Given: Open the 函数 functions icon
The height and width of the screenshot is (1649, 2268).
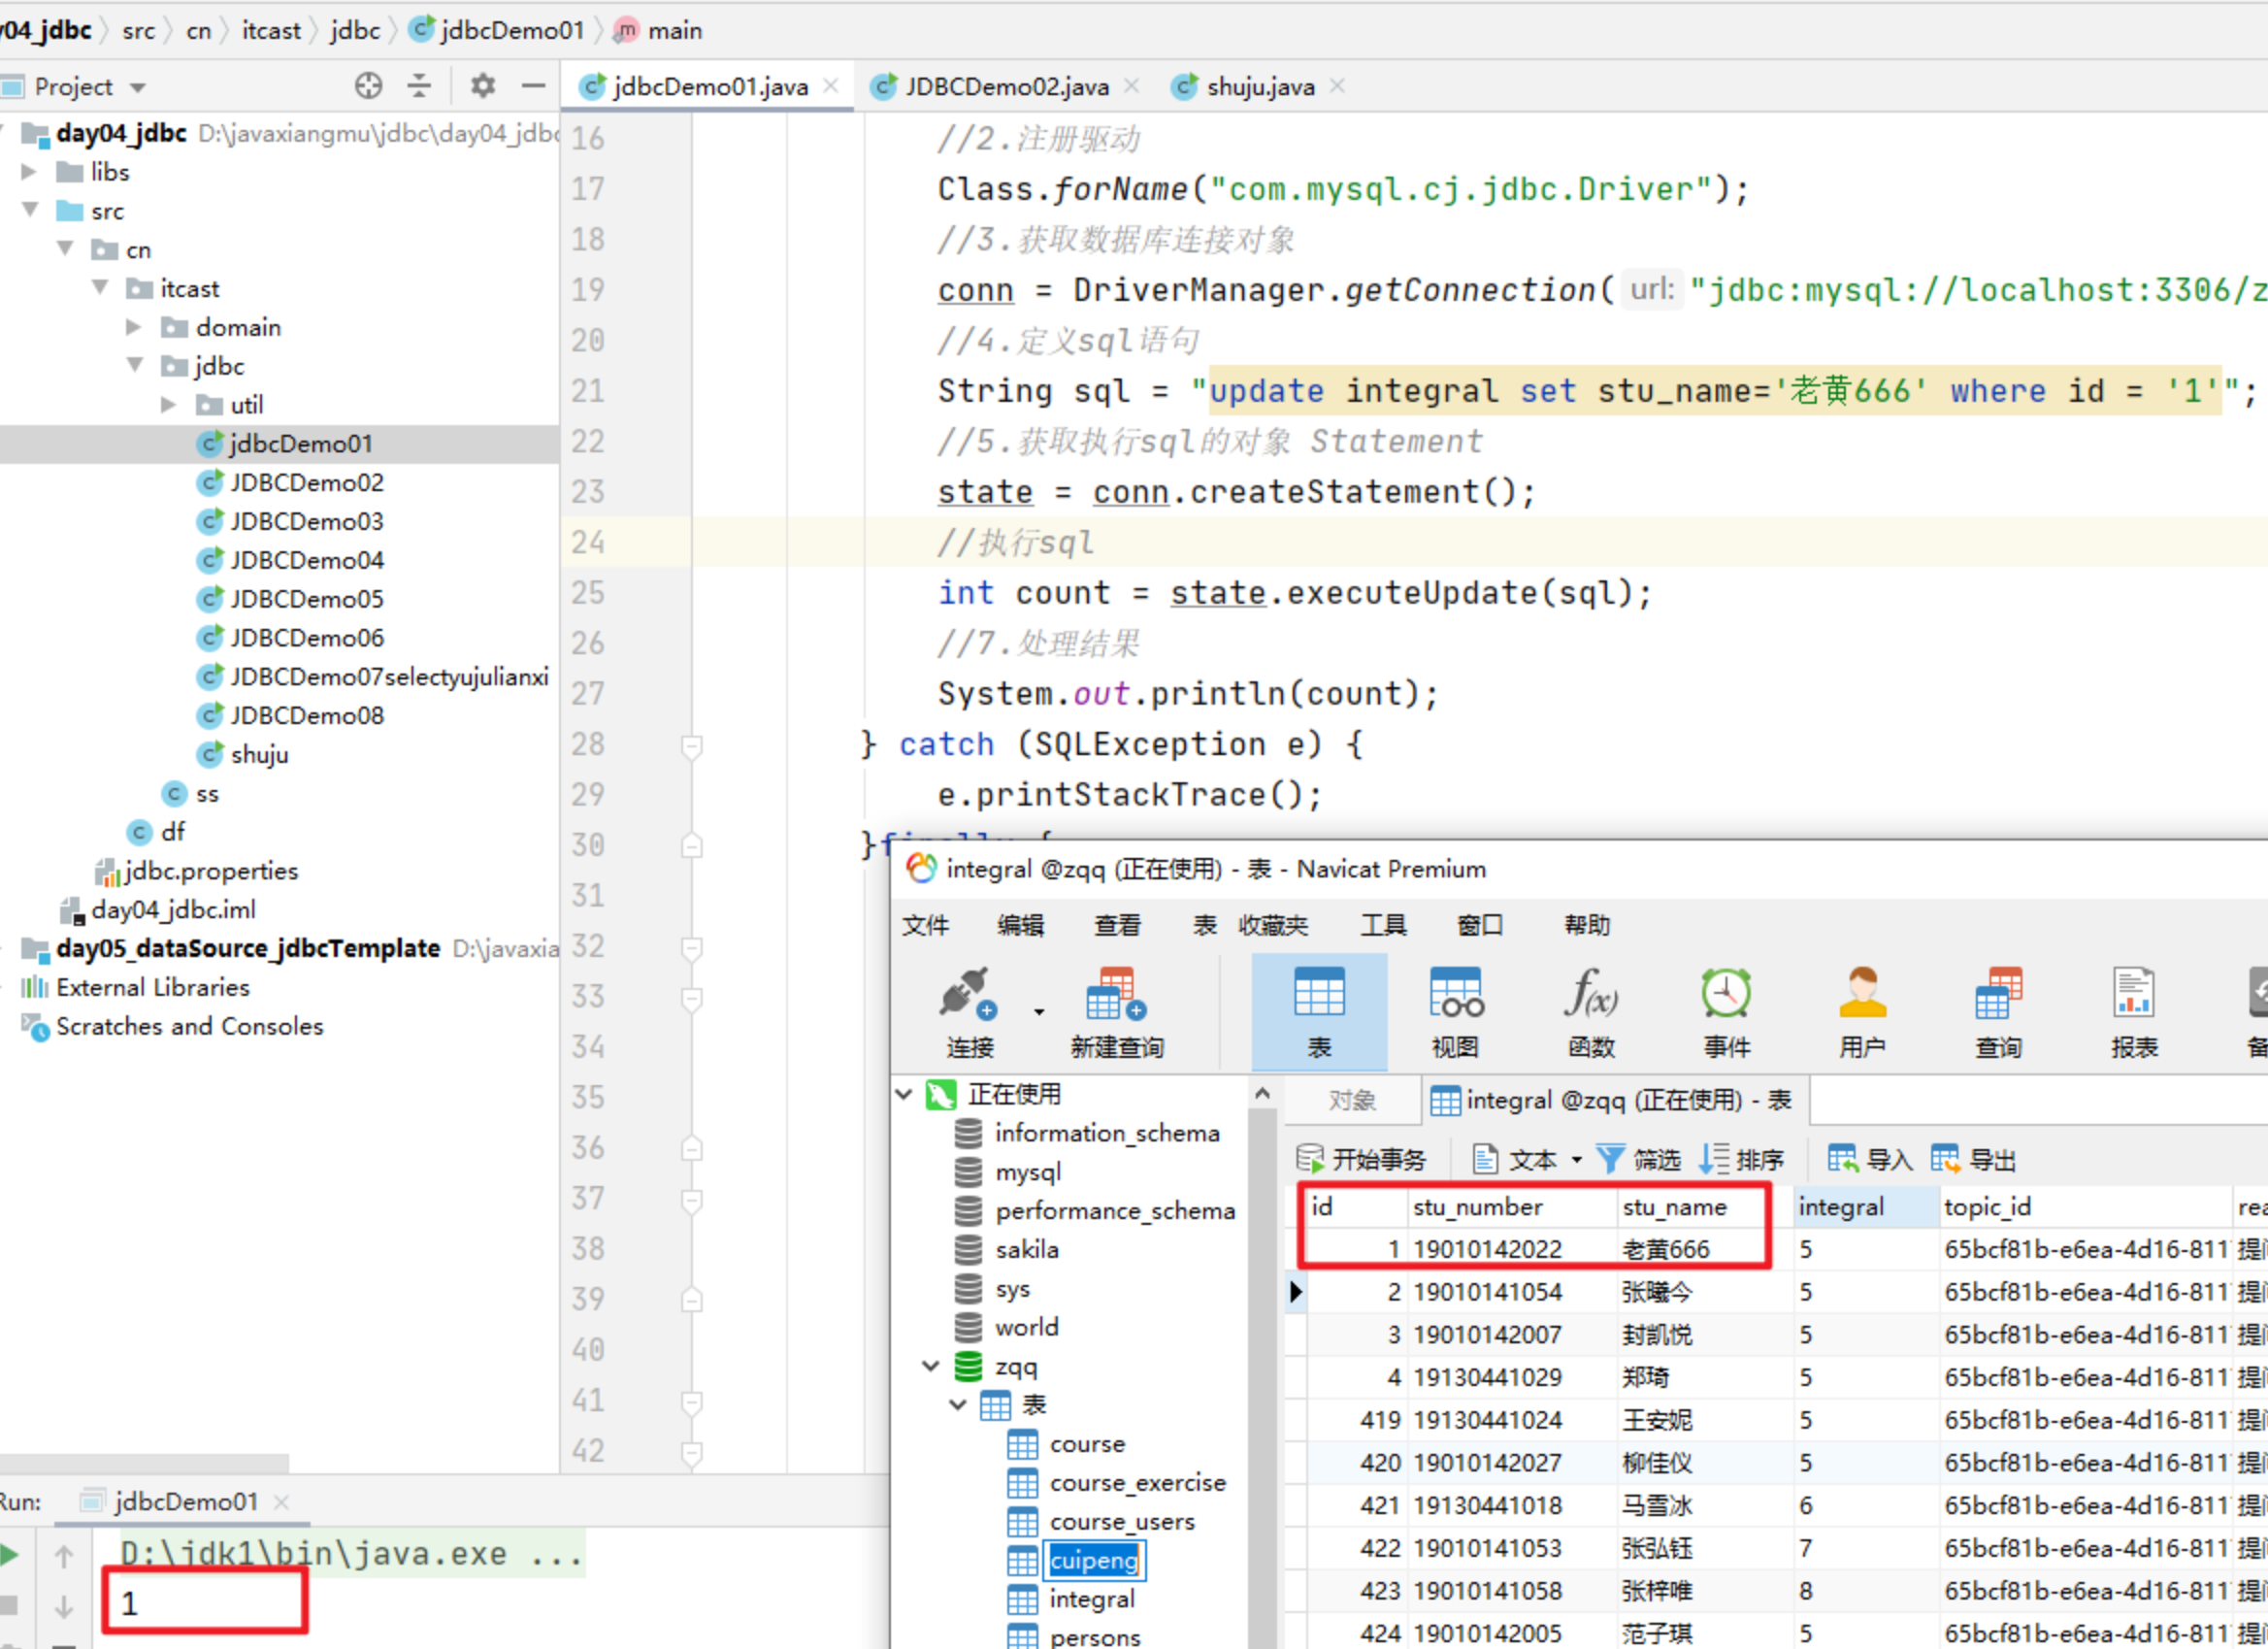Looking at the screenshot, I should click(x=1591, y=1012).
